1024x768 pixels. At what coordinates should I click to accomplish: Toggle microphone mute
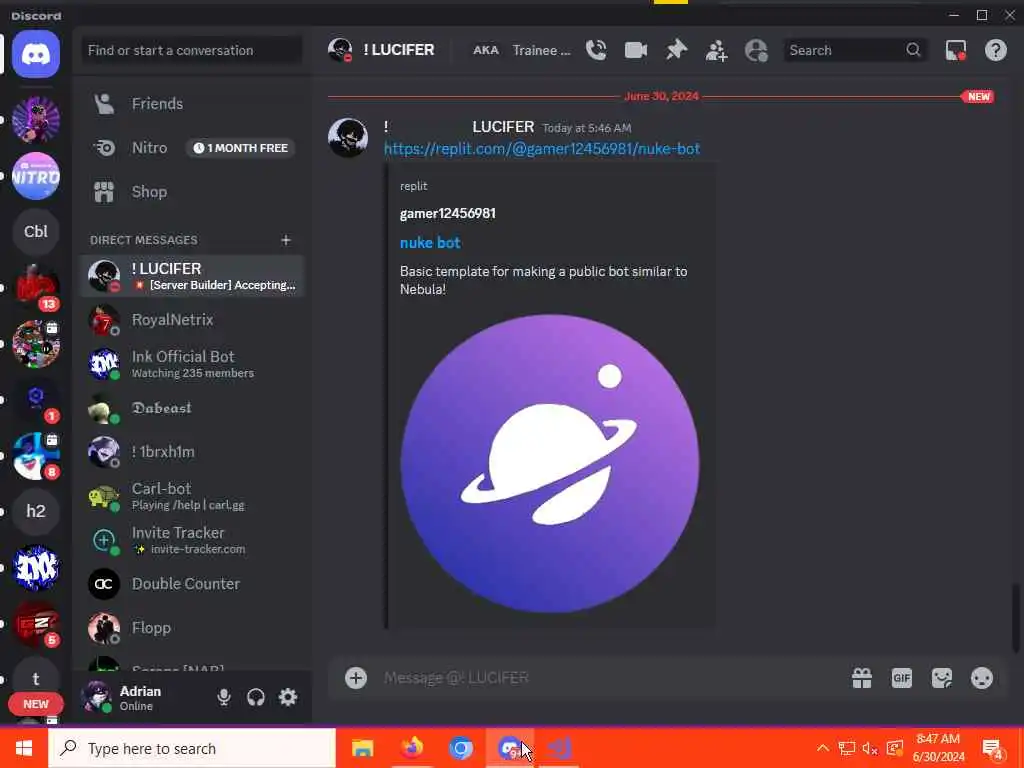223,697
